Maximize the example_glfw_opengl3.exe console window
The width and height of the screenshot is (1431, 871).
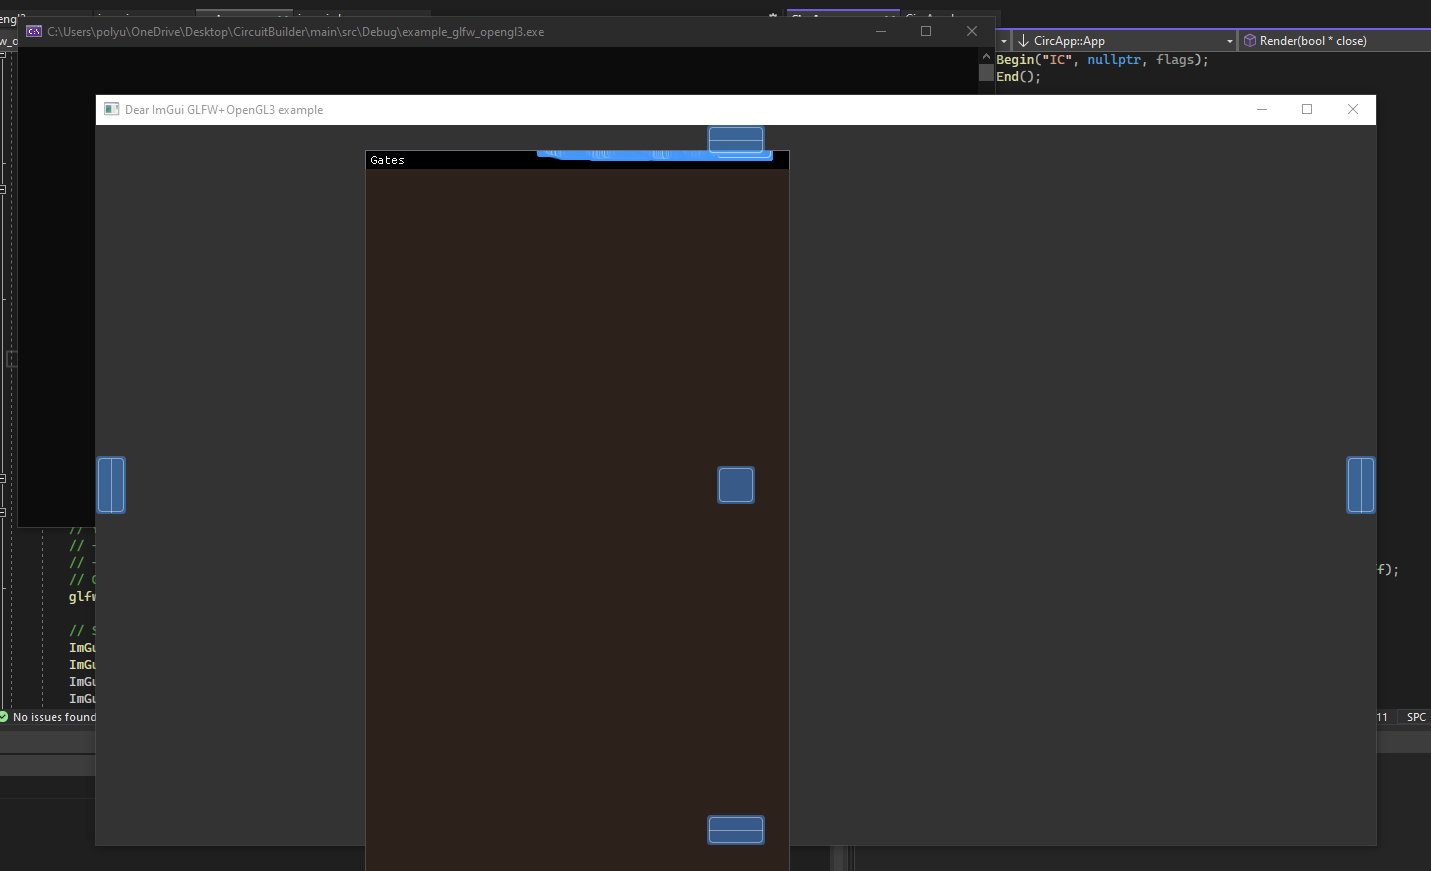tap(926, 32)
